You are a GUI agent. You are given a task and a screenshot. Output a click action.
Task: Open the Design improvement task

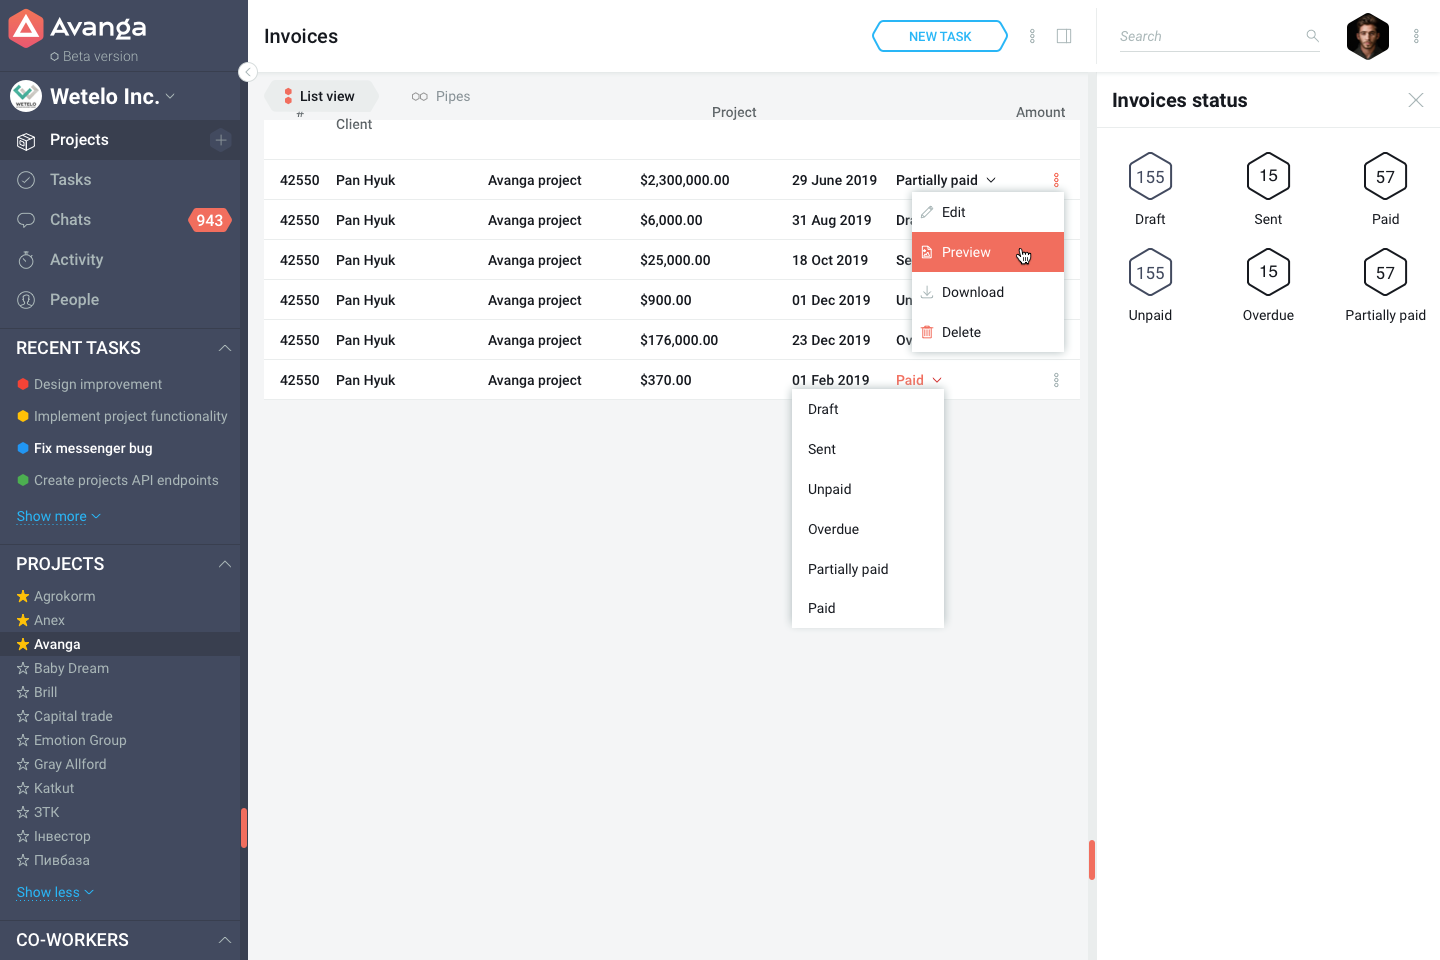click(98, 384)
